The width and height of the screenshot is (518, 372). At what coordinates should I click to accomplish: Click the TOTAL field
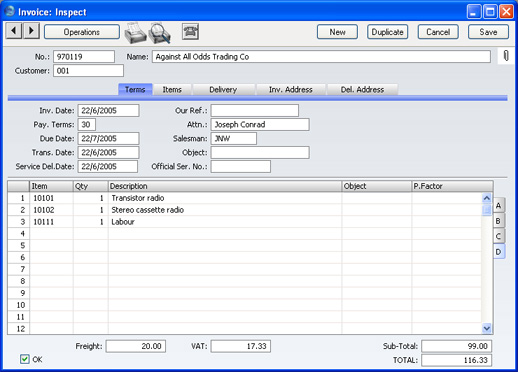coord(456,360)
